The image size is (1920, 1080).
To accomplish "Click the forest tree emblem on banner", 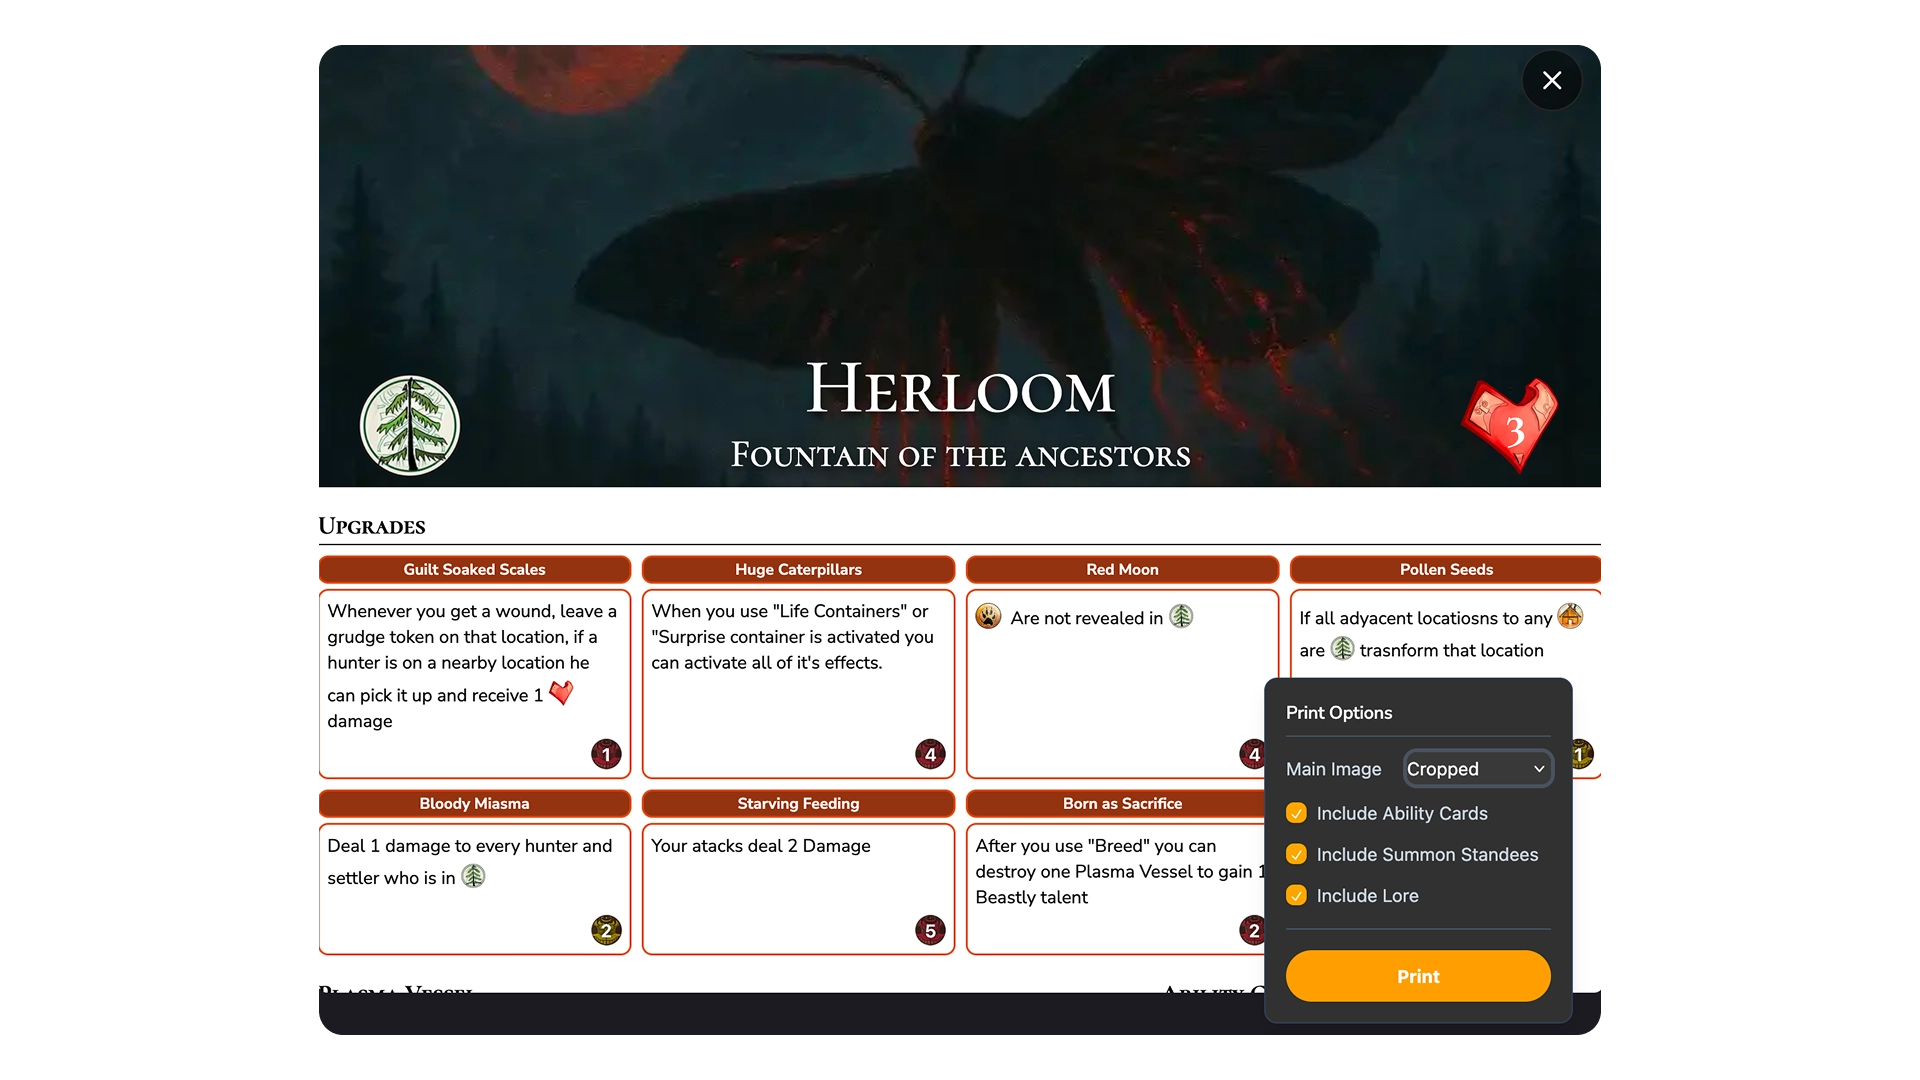I will (x=410, y=426).
